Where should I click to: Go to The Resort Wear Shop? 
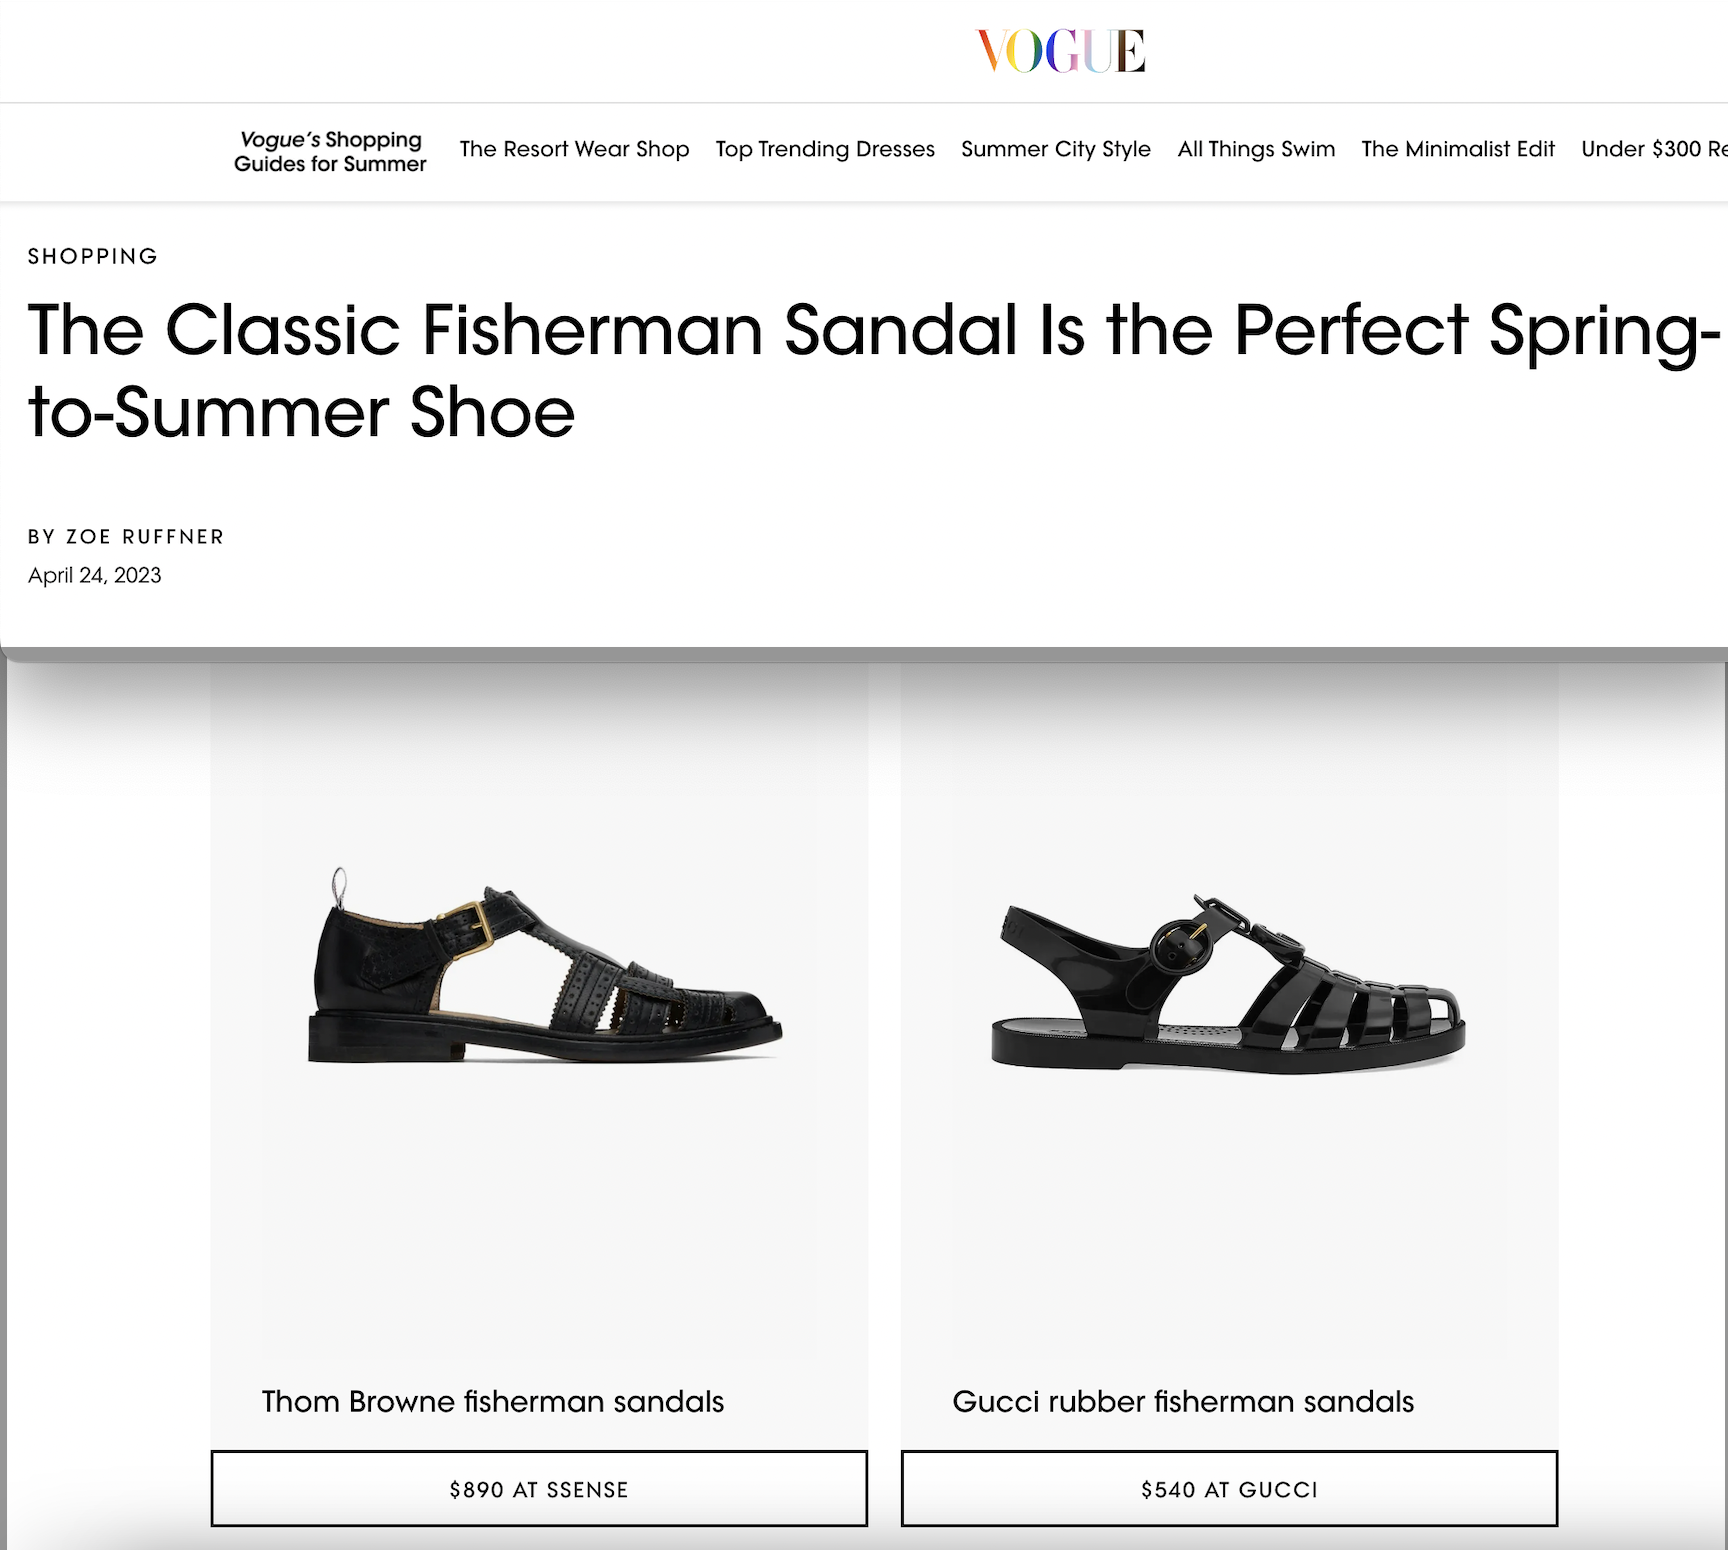click(574, 149)
